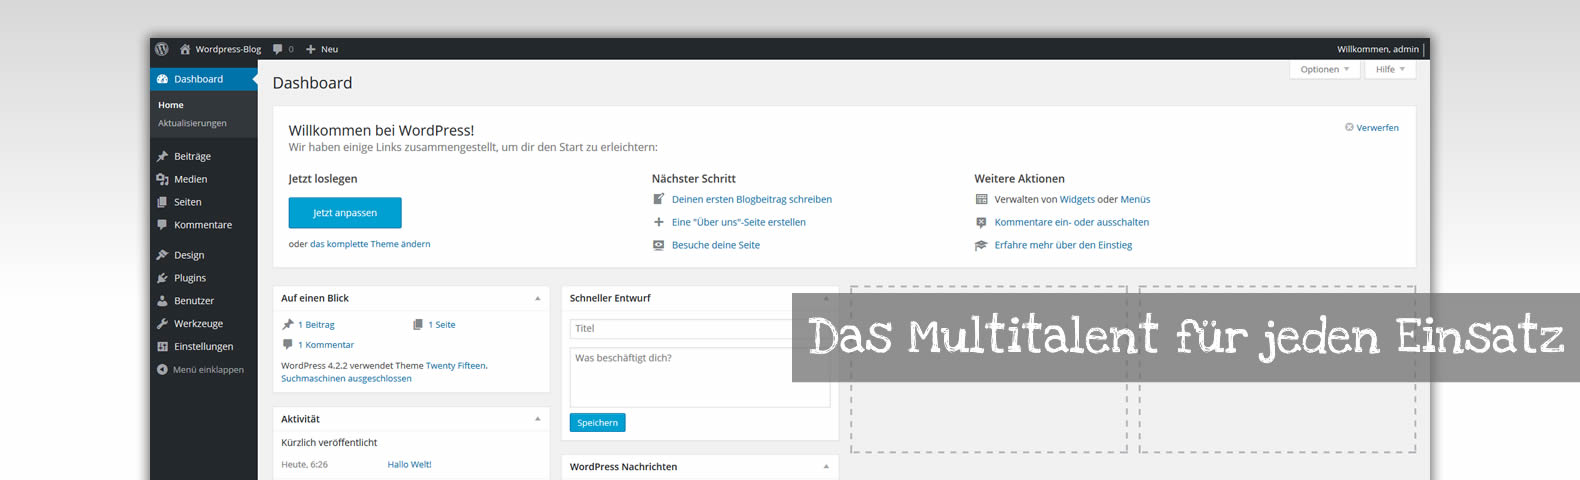This screenshot has width=1580, height=480.
Task: Click Eine Über uns-Seite erstellen link
Action: pos(739,222)
